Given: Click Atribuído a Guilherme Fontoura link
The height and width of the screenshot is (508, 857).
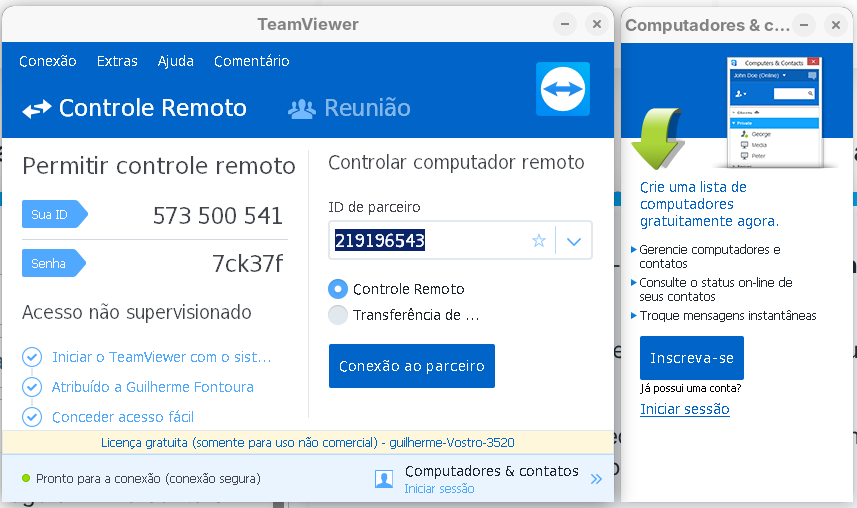Looking at the screenshot, I should [152, 387].
